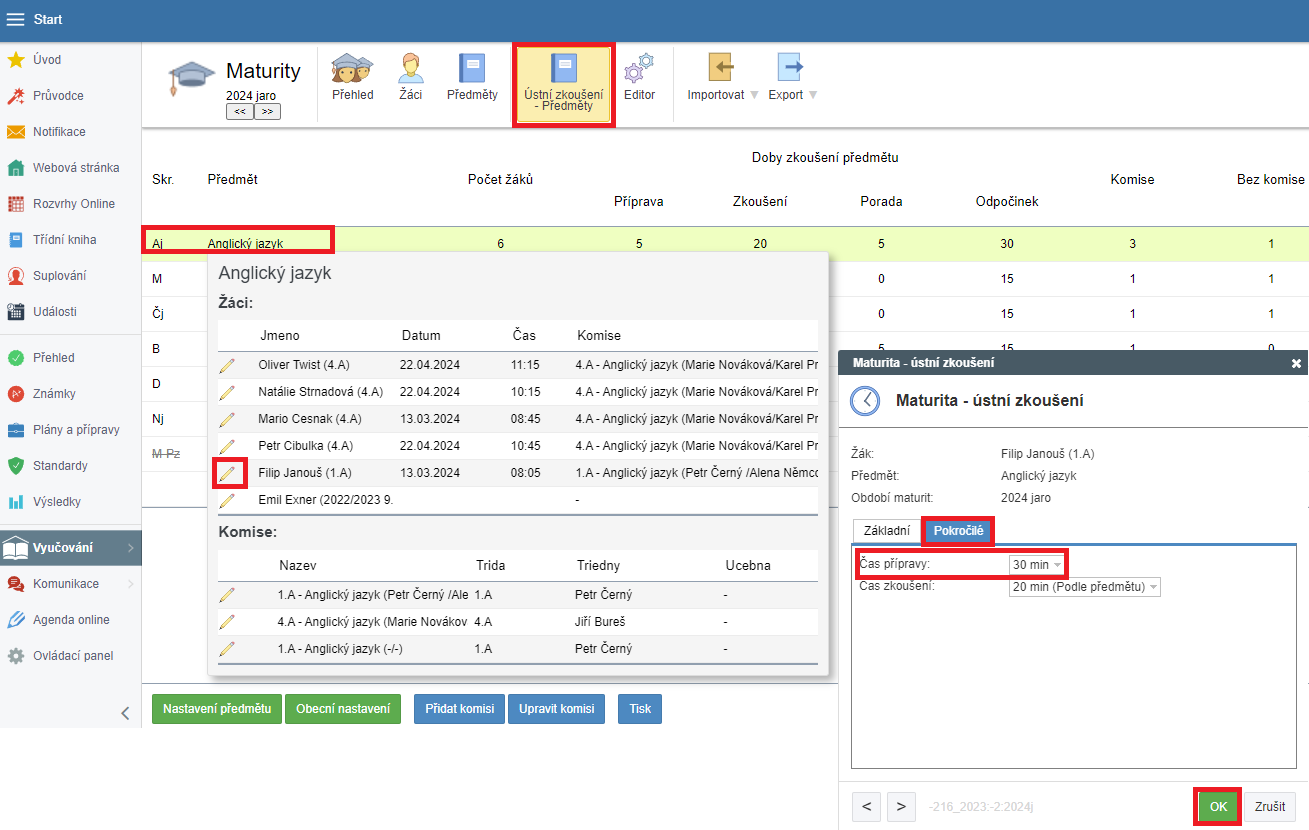Click the Přehled toolbar icon

pyautogui.click(x=352, y=77)
